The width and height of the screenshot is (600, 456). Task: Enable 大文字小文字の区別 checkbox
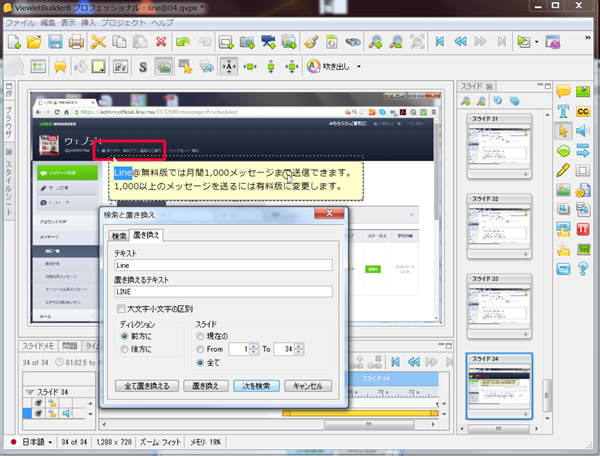(x=119, y=309)
